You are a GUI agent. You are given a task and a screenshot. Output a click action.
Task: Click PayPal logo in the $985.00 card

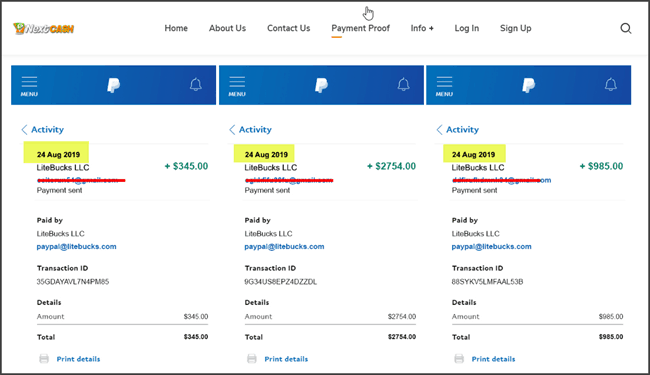point(528,85)
